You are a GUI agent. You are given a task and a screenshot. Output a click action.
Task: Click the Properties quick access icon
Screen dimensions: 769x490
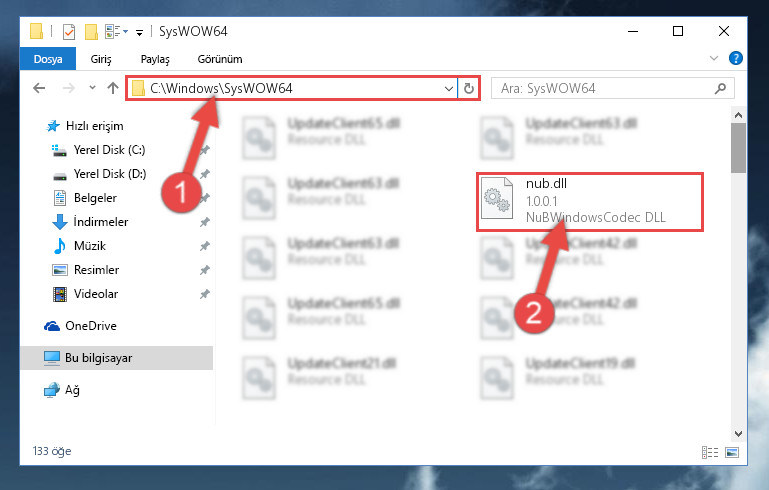point(69,32)
